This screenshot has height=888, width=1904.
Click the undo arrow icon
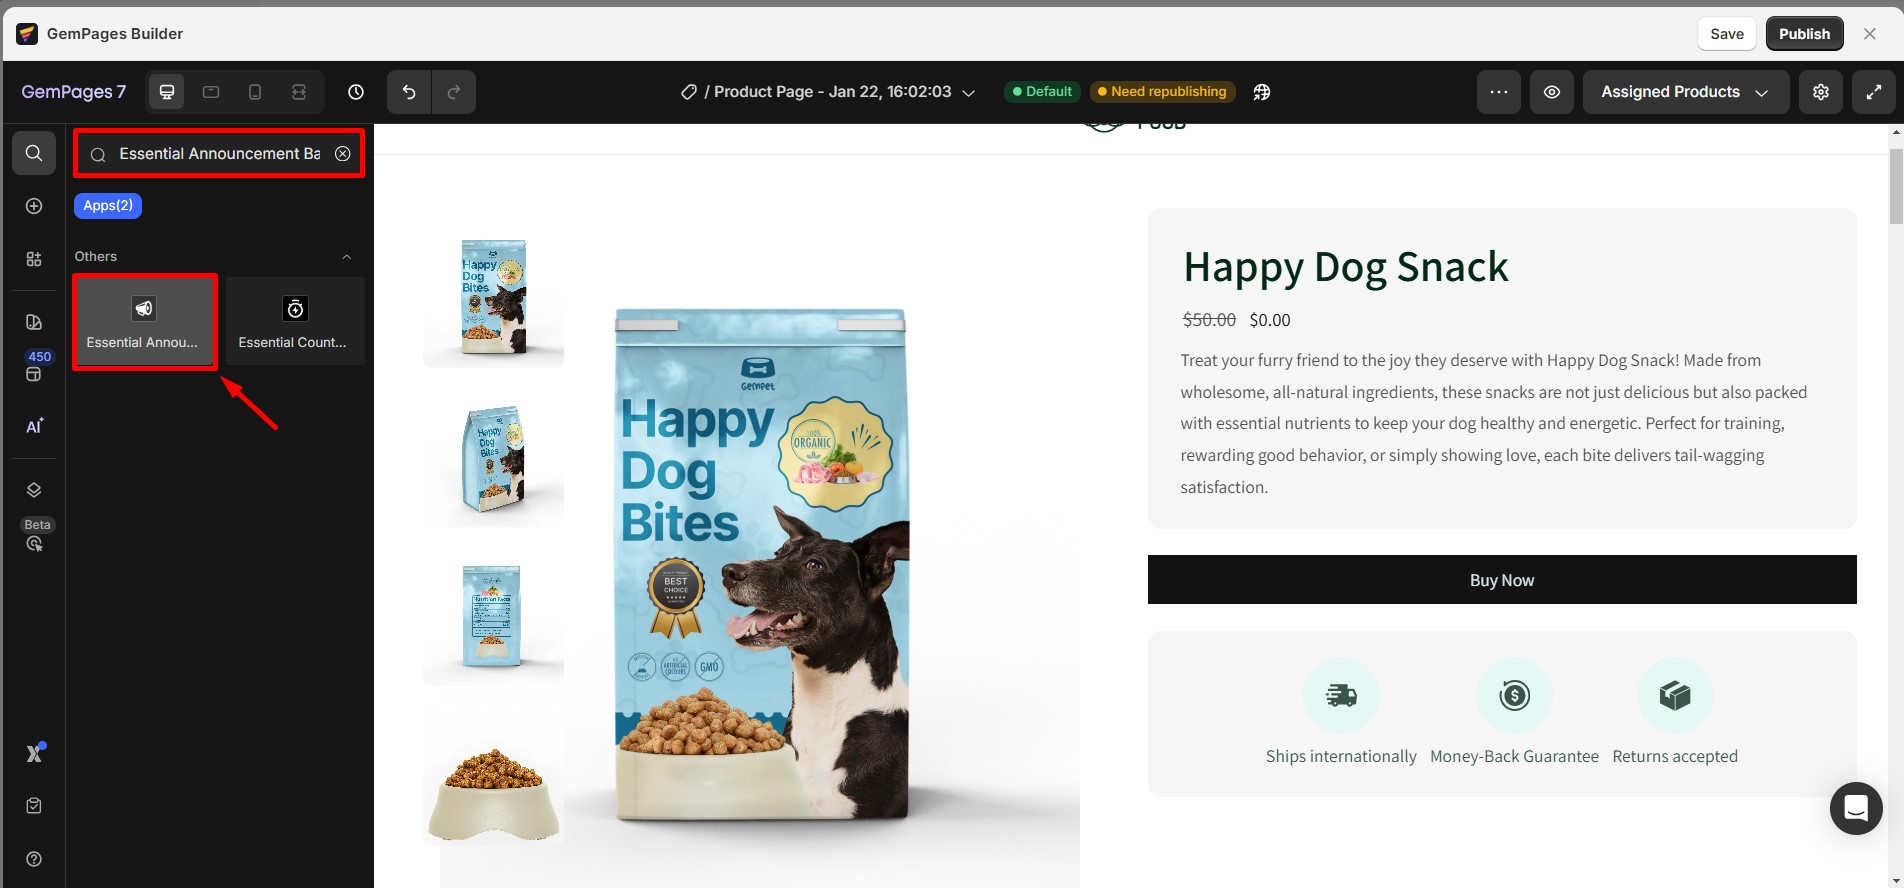409,92
